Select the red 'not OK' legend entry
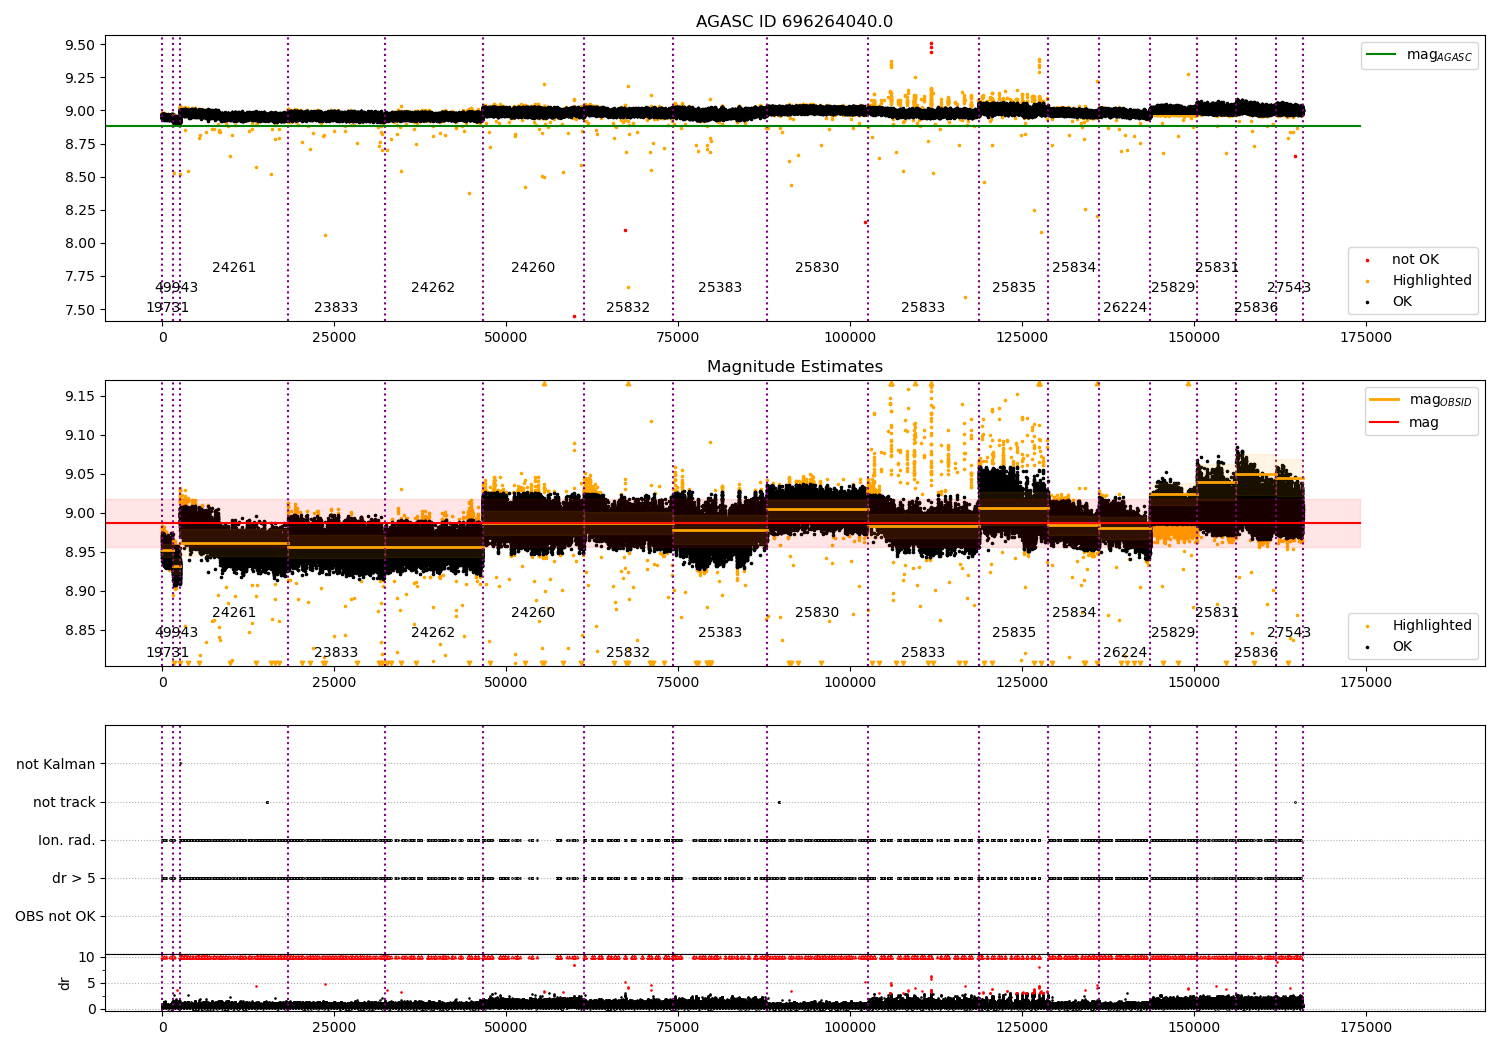 pyautogui.click(x=1415, y=259)
